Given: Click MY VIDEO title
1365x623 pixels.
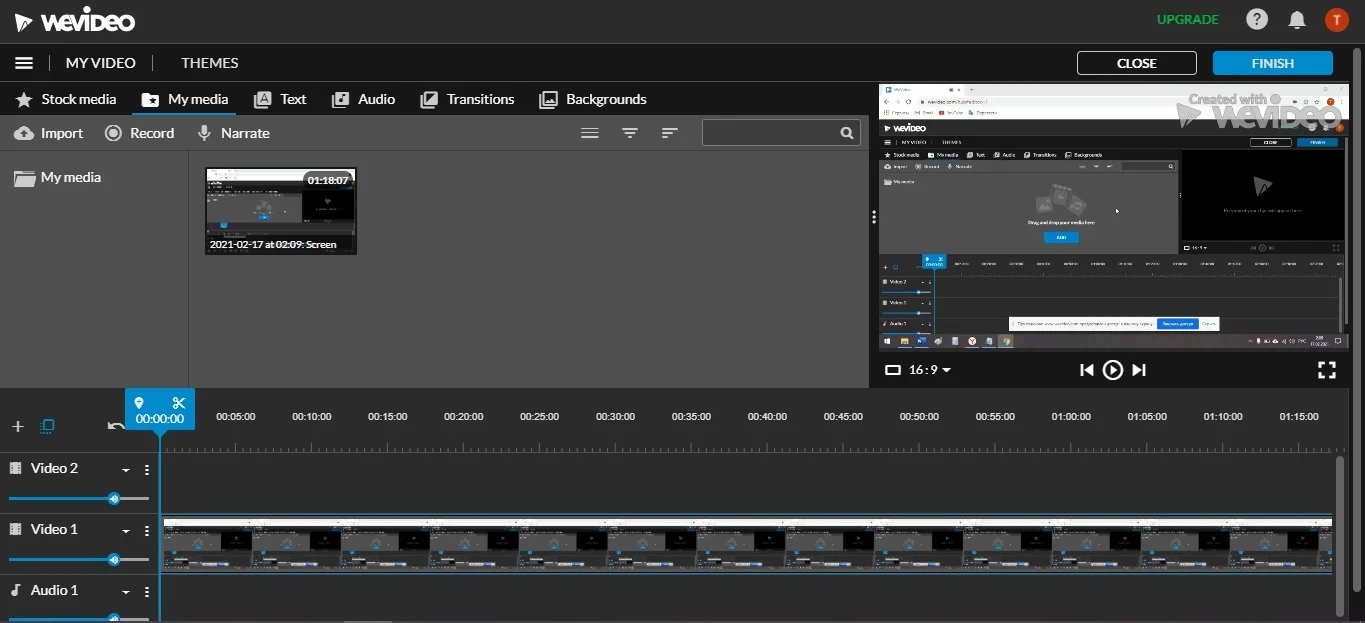Looking at the screenshot, I should pyautogui.click(x=100, y=63).
